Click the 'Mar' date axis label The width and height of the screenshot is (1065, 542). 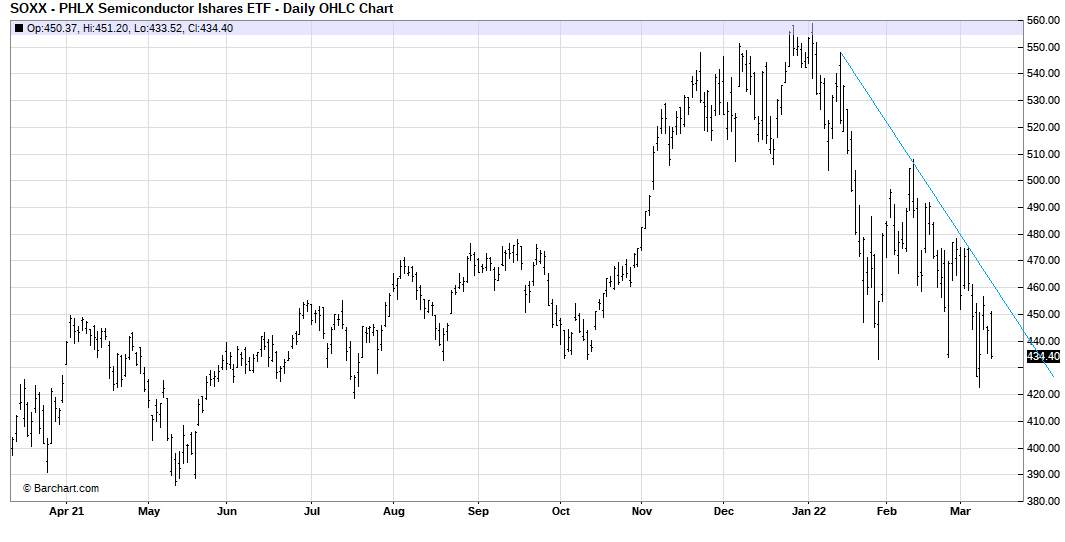(960, 511)
